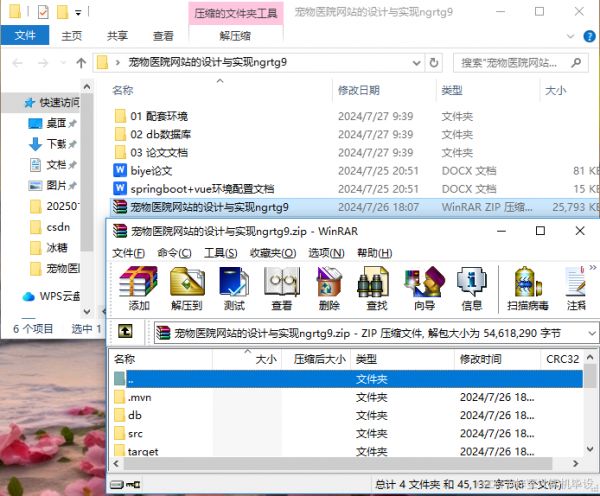The image size is (600, 496).
Task: Open WinRAR 收藏夹(O) menu
Action: pos(273,253)
